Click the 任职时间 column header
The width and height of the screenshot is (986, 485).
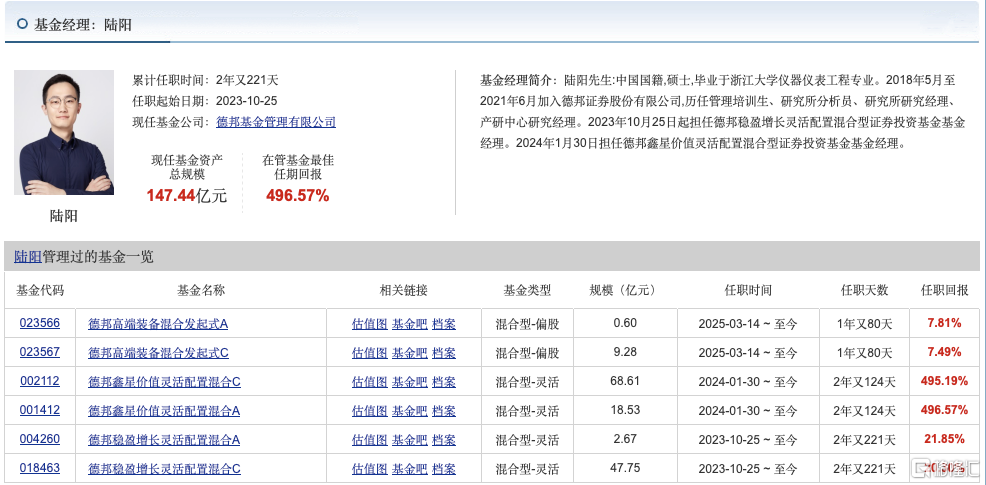pyautogui.click(x=748, y=290)
